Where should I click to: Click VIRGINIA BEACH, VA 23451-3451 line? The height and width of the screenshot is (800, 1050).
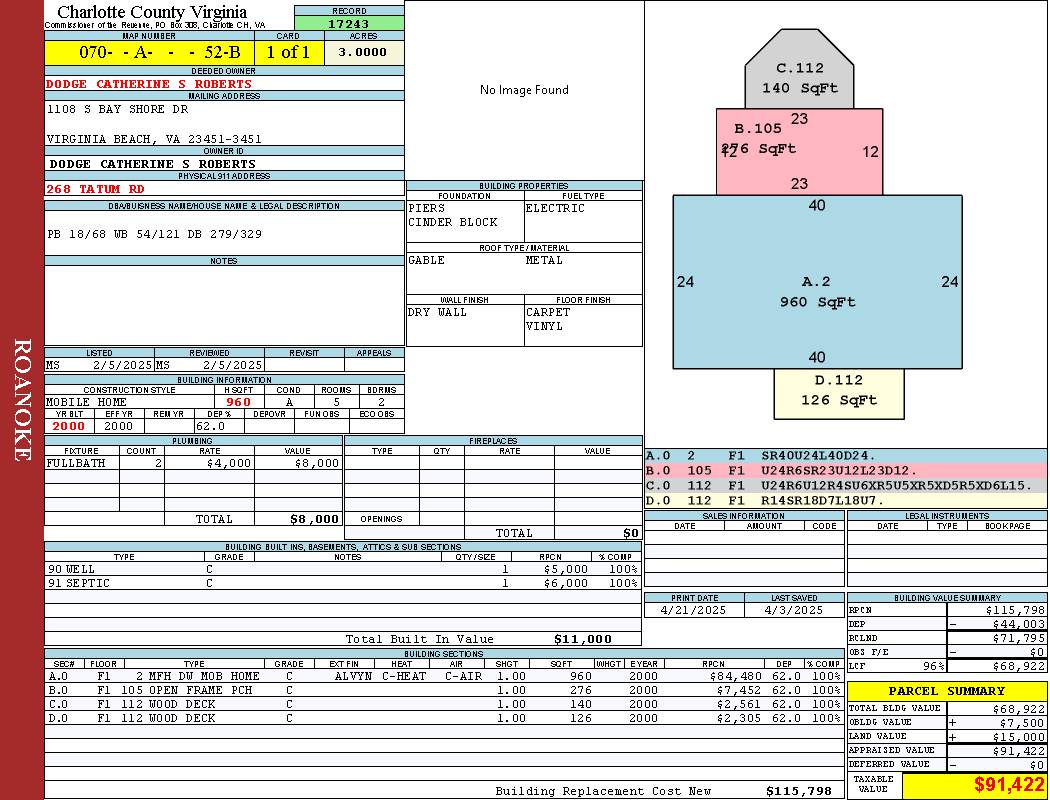coord(154,139)
